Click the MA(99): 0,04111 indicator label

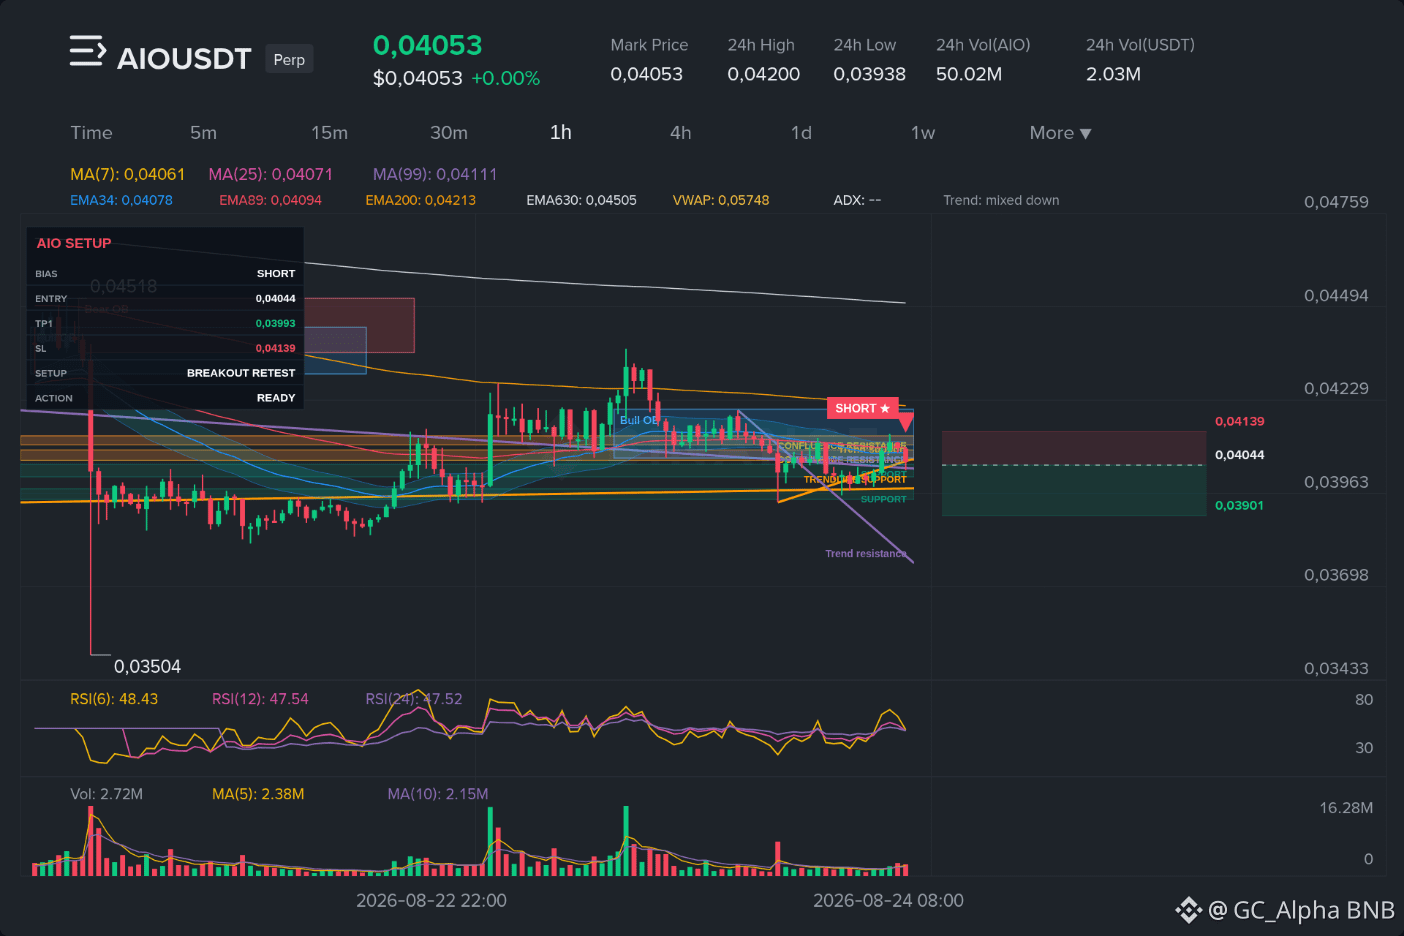[x=435, y=174]
